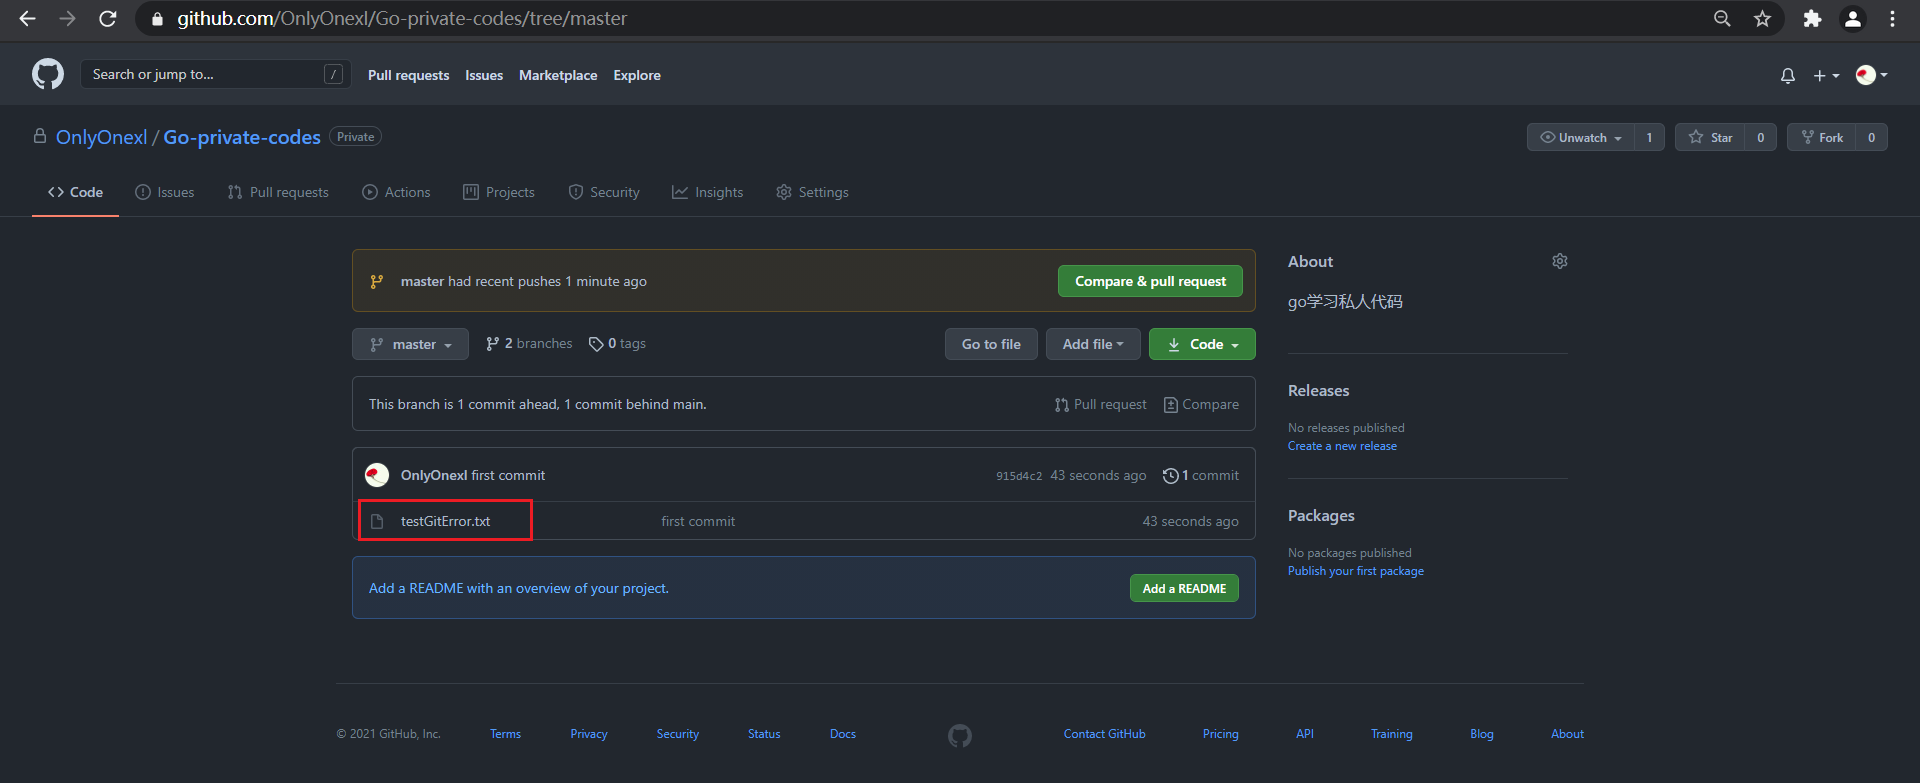
Task: Reload the page in the browser
Action: pos(108,19)
